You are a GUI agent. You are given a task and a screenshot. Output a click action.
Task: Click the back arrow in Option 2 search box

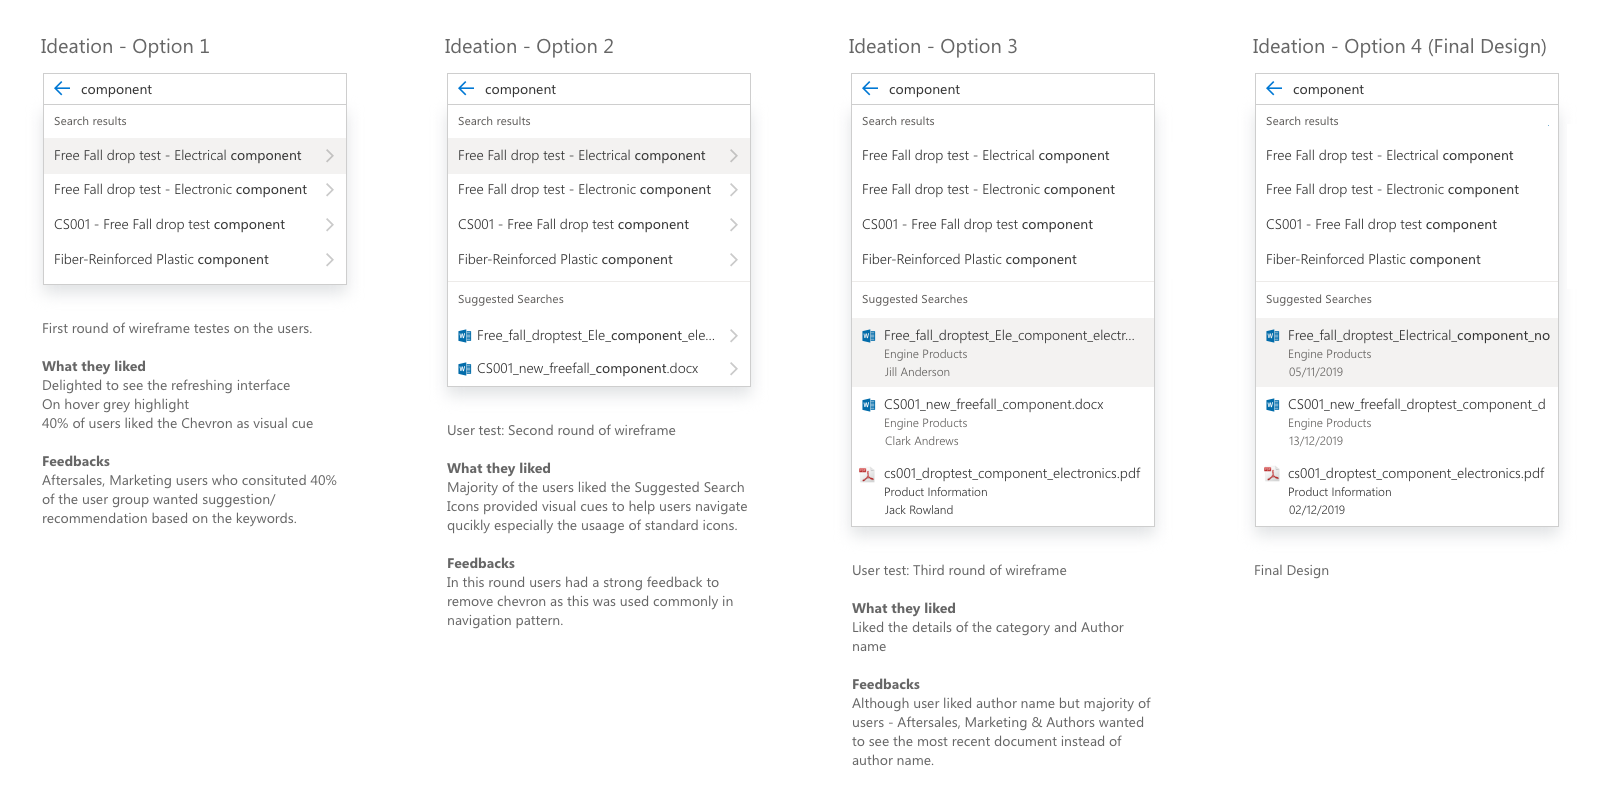click(x=466, y=88)
